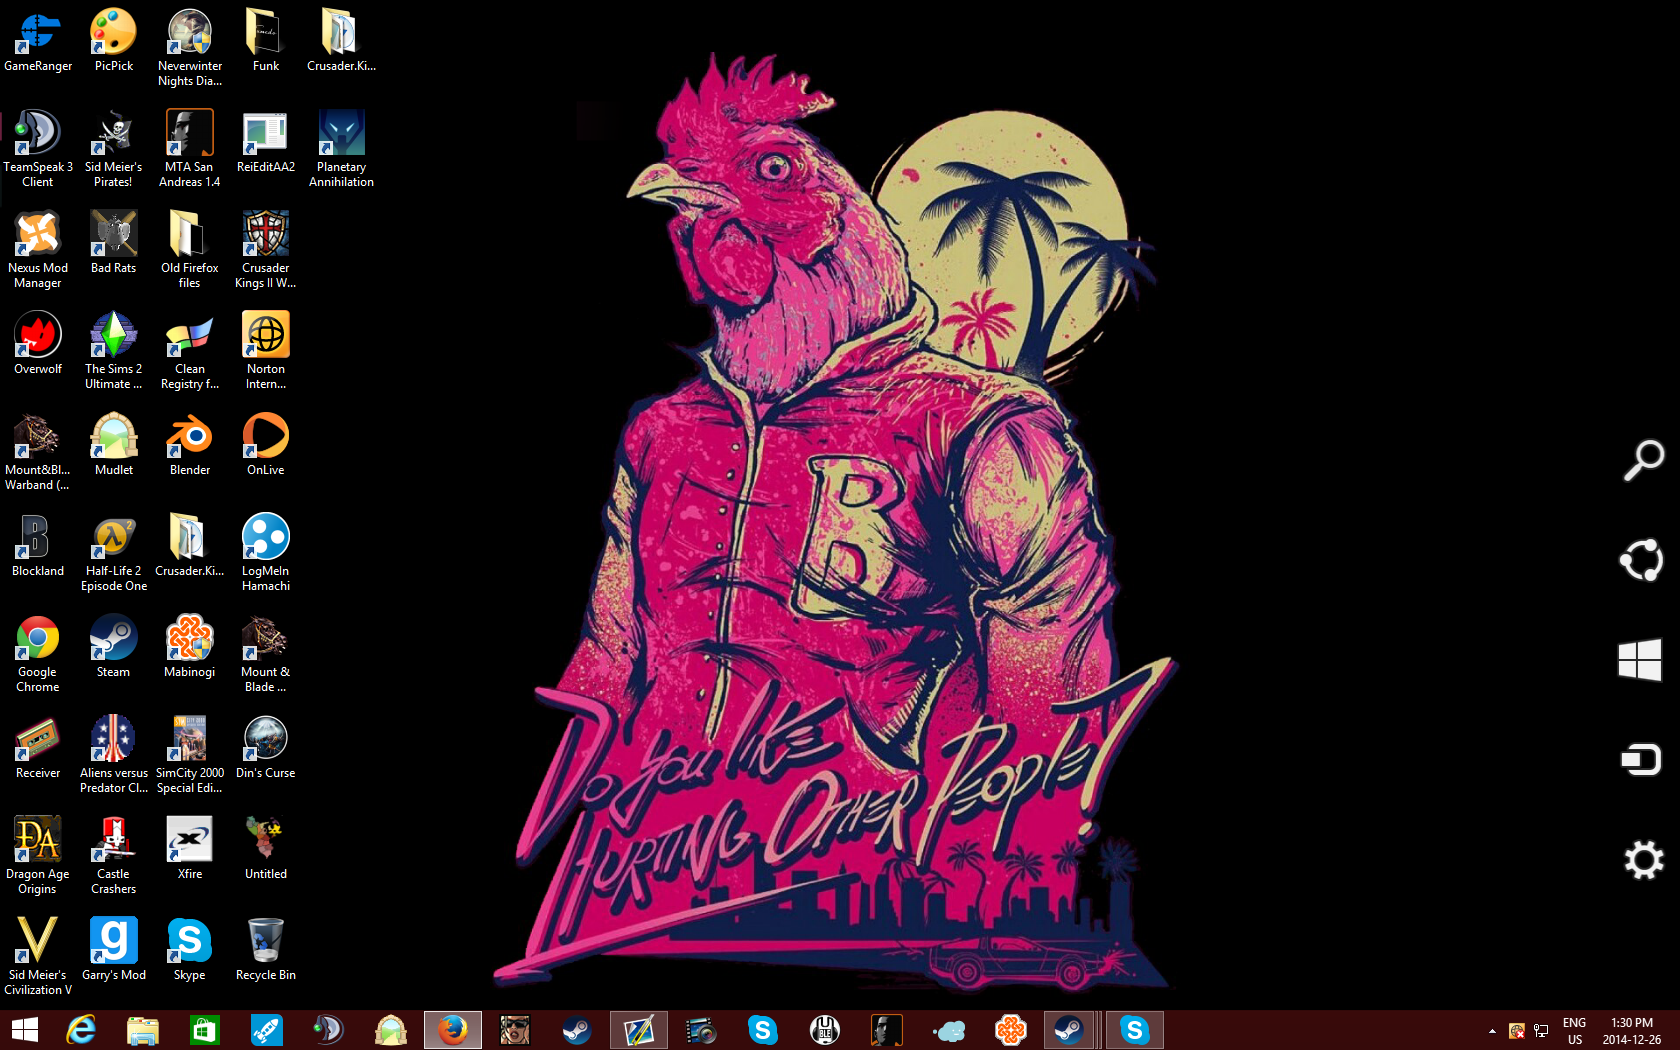This screenshot has width=1680, height=1050.
Task: Open the Dragon Age Origins shortcut
Action: (x=38, y=856)
